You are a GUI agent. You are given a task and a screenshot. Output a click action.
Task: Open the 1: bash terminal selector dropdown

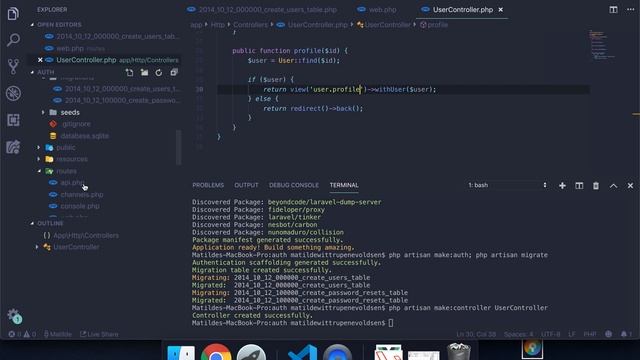tap(507, 185)
